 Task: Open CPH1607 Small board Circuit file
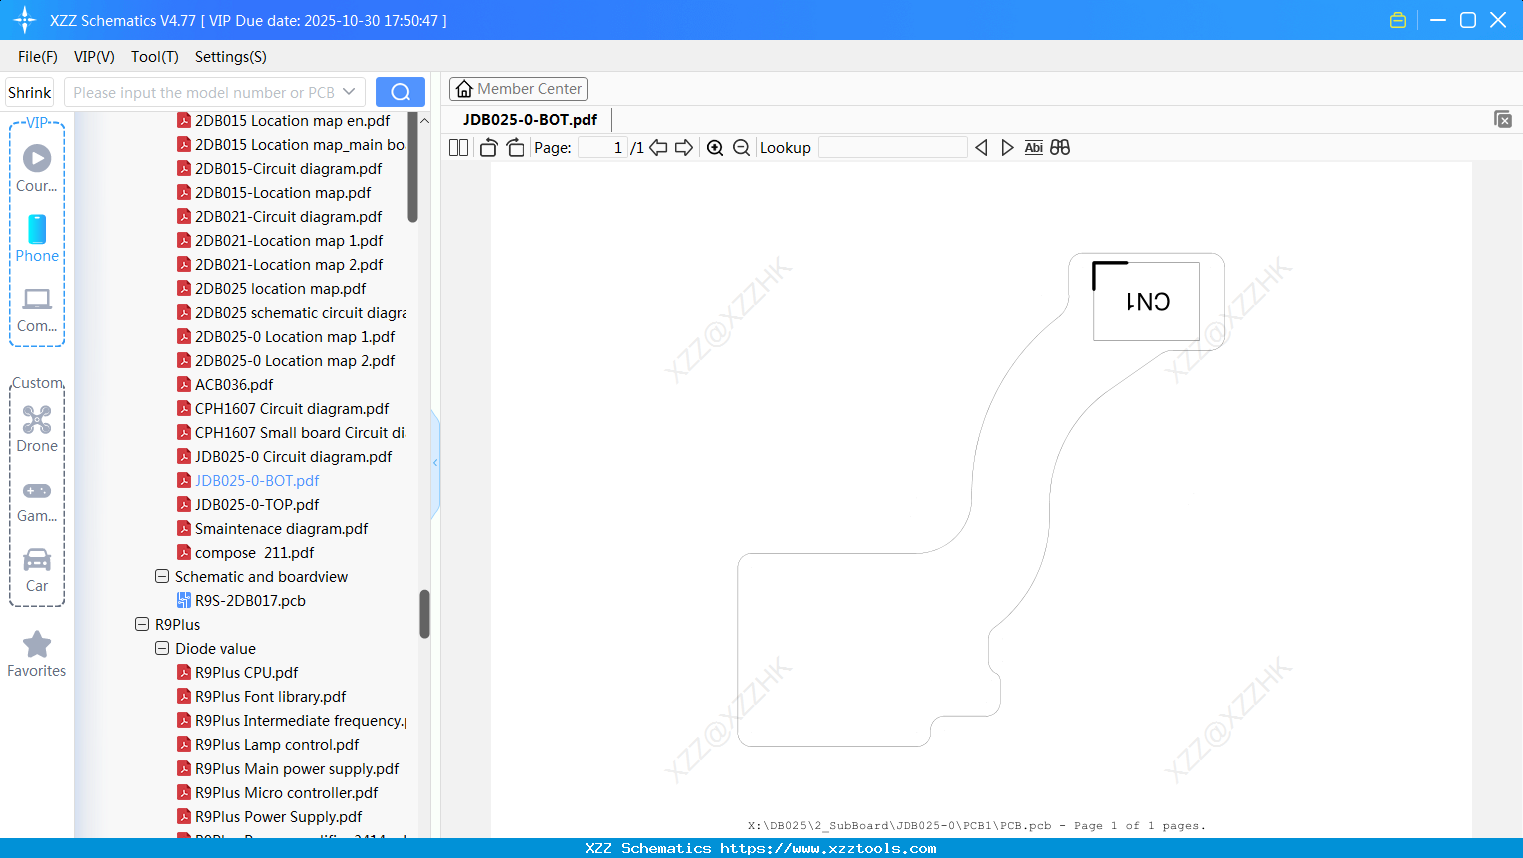click(299, 433)
